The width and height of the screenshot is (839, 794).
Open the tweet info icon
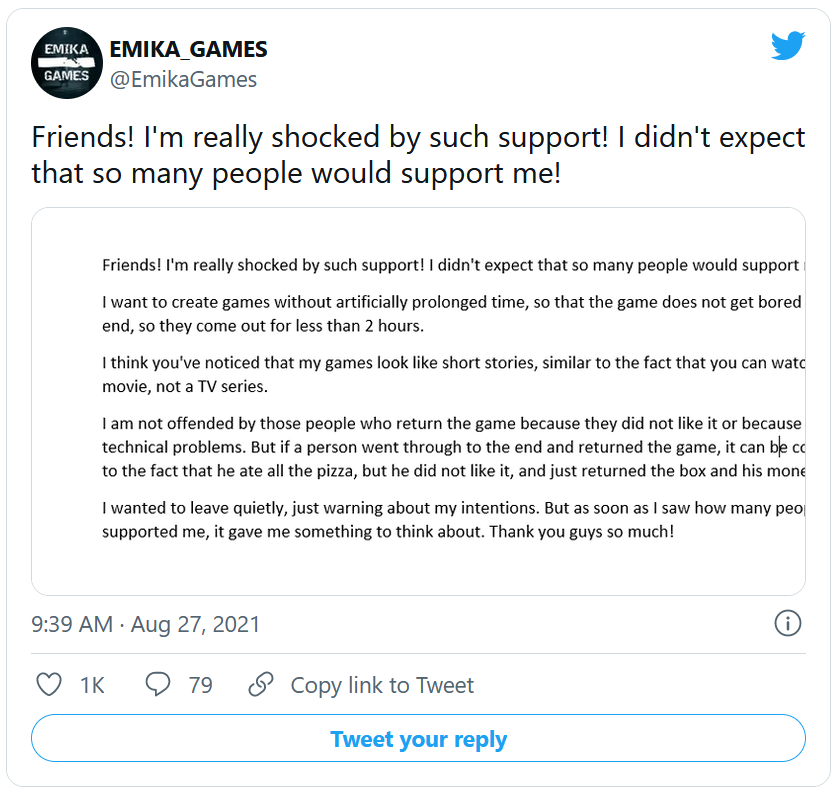pos(788,623)
